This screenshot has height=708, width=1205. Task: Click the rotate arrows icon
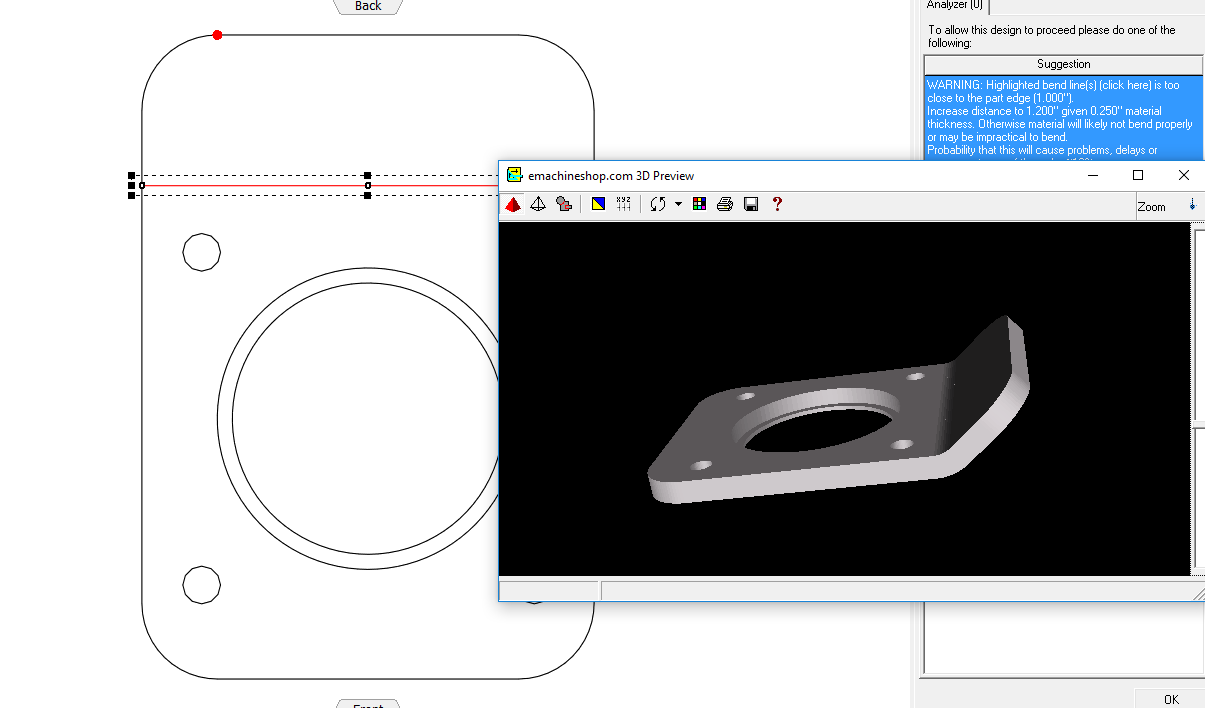[x=657, y=204]
